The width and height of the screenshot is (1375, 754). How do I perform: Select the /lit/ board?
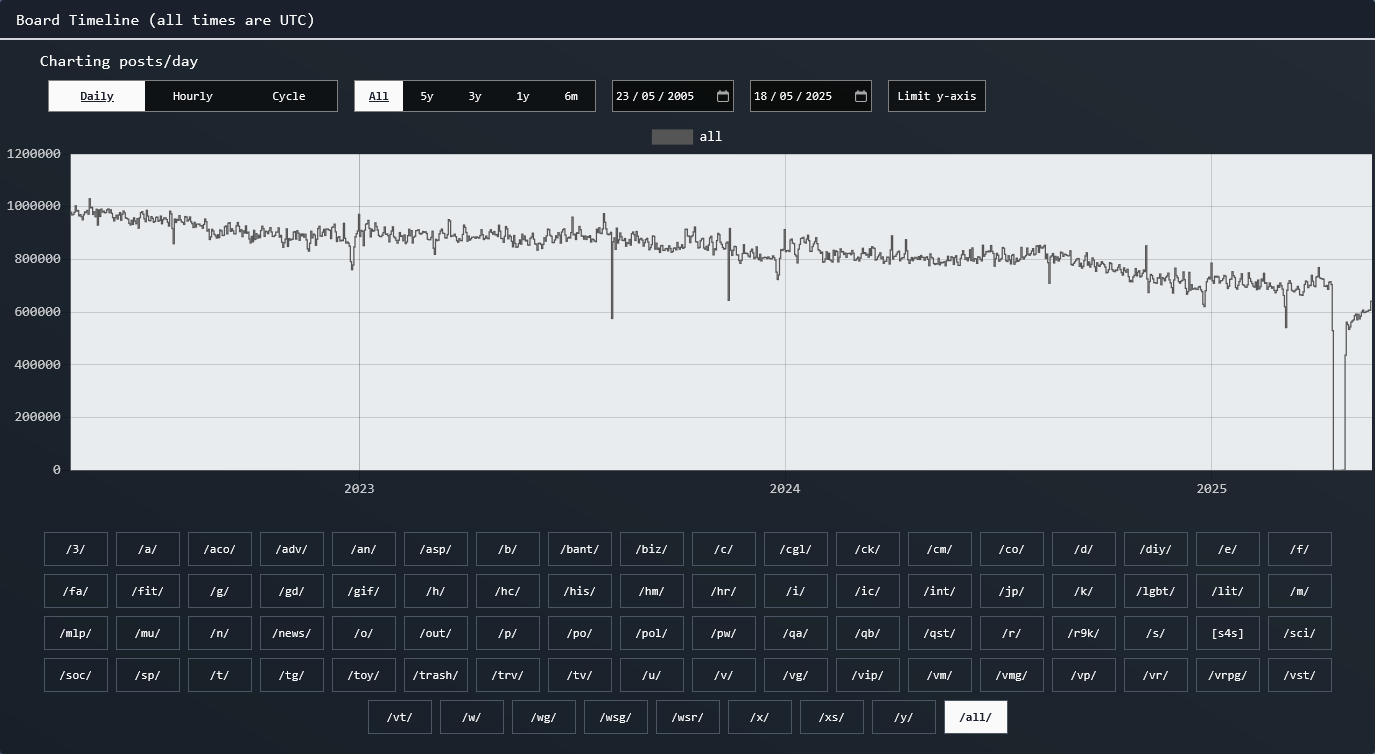tap(1228, 591)
